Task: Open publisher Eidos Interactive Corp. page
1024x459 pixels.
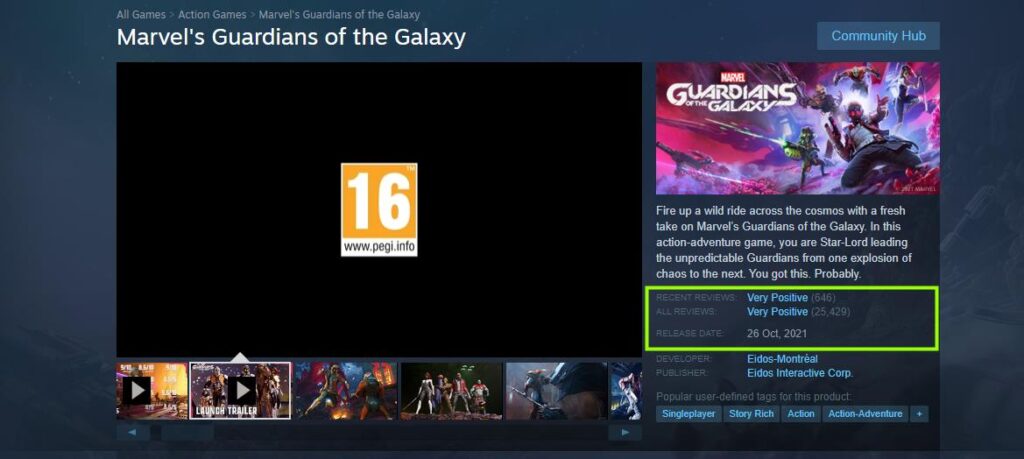Action: (800, 373)
